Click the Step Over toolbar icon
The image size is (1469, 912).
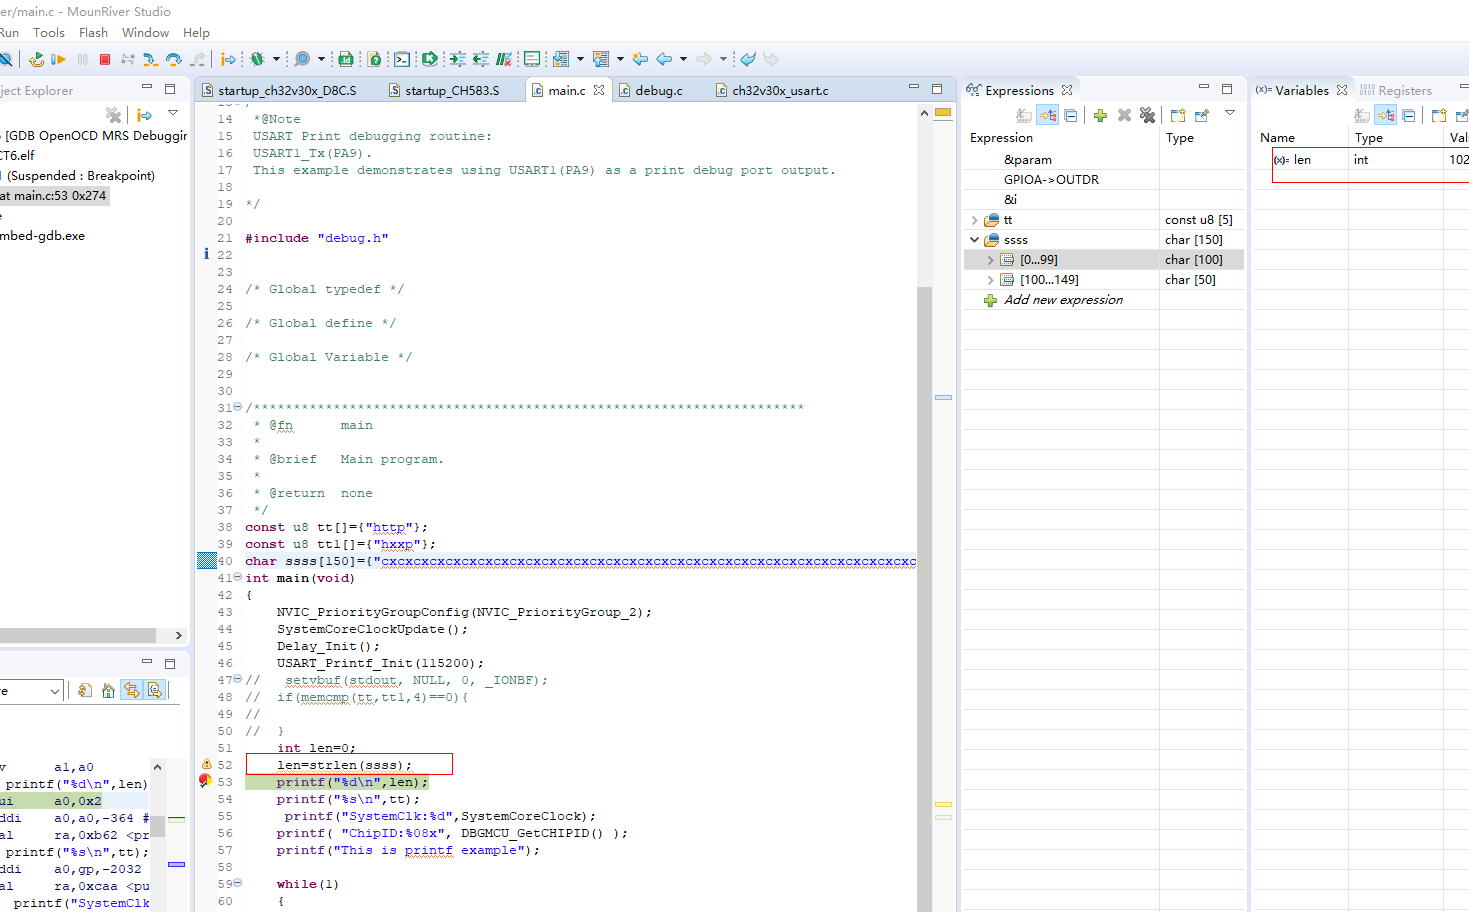[x=174, y=59]
